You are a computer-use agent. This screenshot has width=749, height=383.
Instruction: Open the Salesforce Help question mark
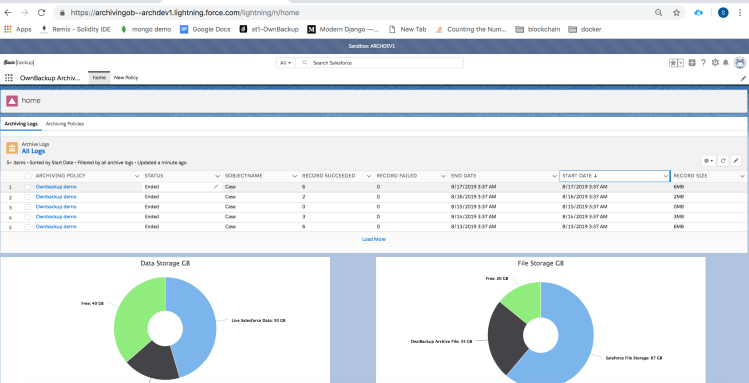703,63
